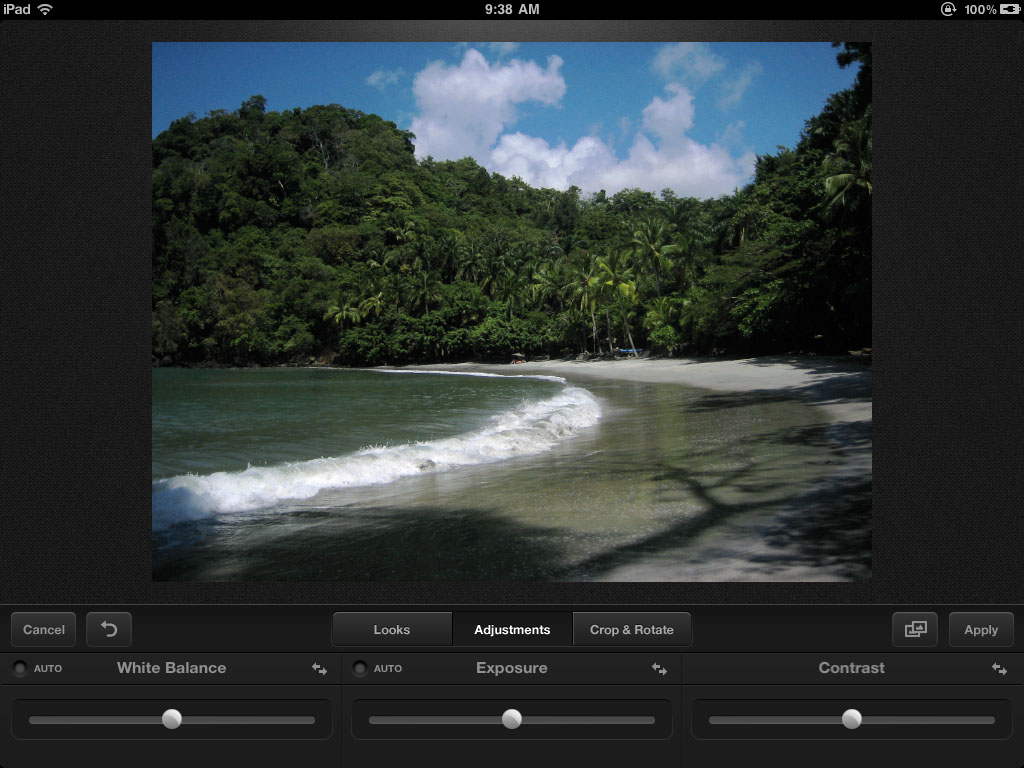Open the Crop & Rotate tab
The image size is (1024, 768).
[632, 630]
